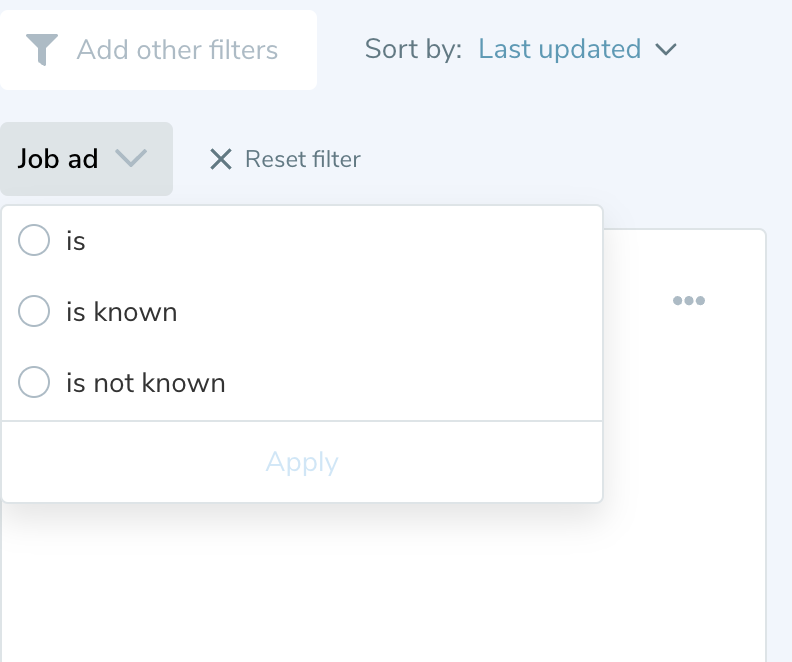
Task: Click the chevron next to Last updated
Action: [666, 49]
